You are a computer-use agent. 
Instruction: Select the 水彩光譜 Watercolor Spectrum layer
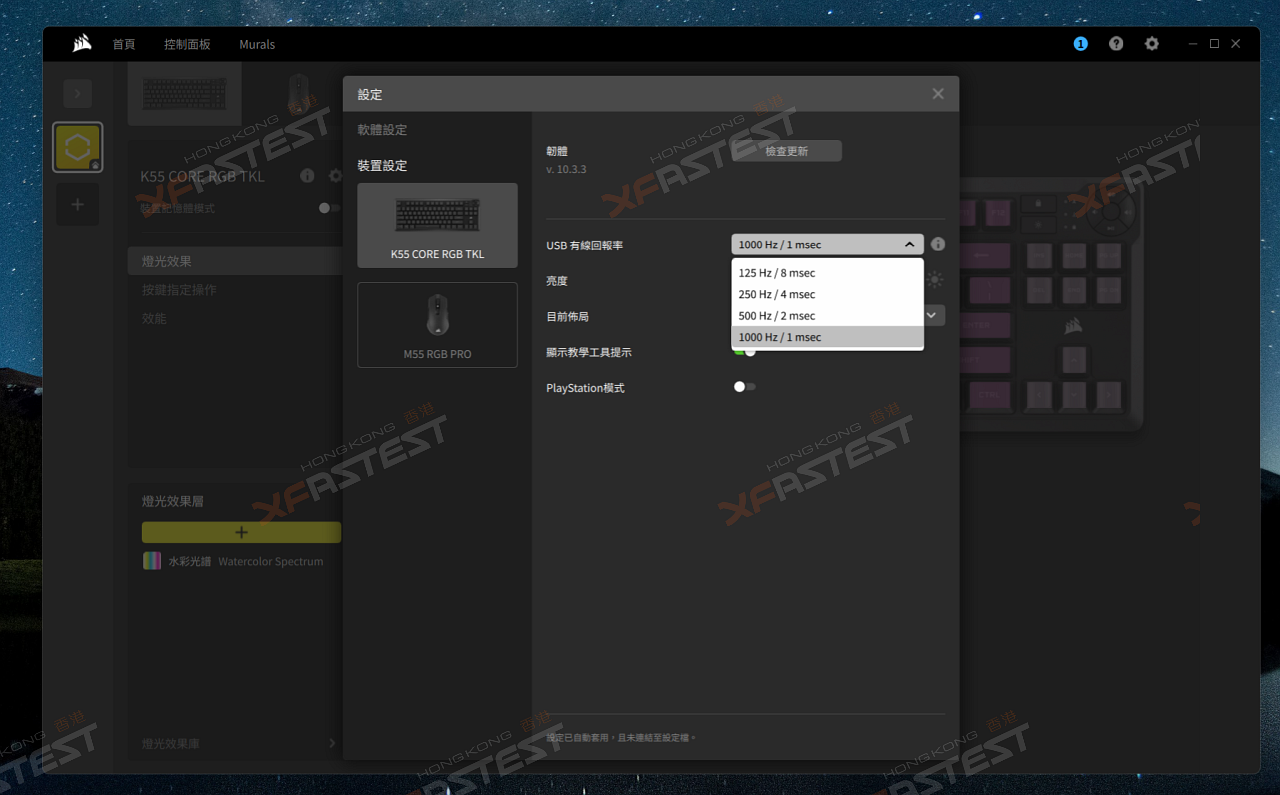tap(235, 561)
